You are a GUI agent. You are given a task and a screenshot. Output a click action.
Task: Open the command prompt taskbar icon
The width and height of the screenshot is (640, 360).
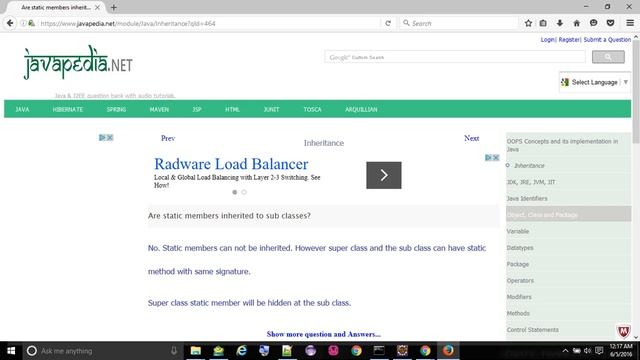pyautogui.click(x=379, y=351)
